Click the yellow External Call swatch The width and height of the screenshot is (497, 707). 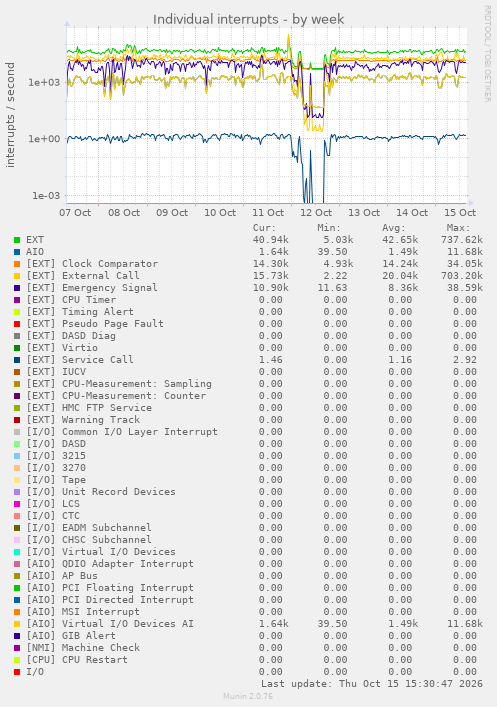tap(17, 276)
